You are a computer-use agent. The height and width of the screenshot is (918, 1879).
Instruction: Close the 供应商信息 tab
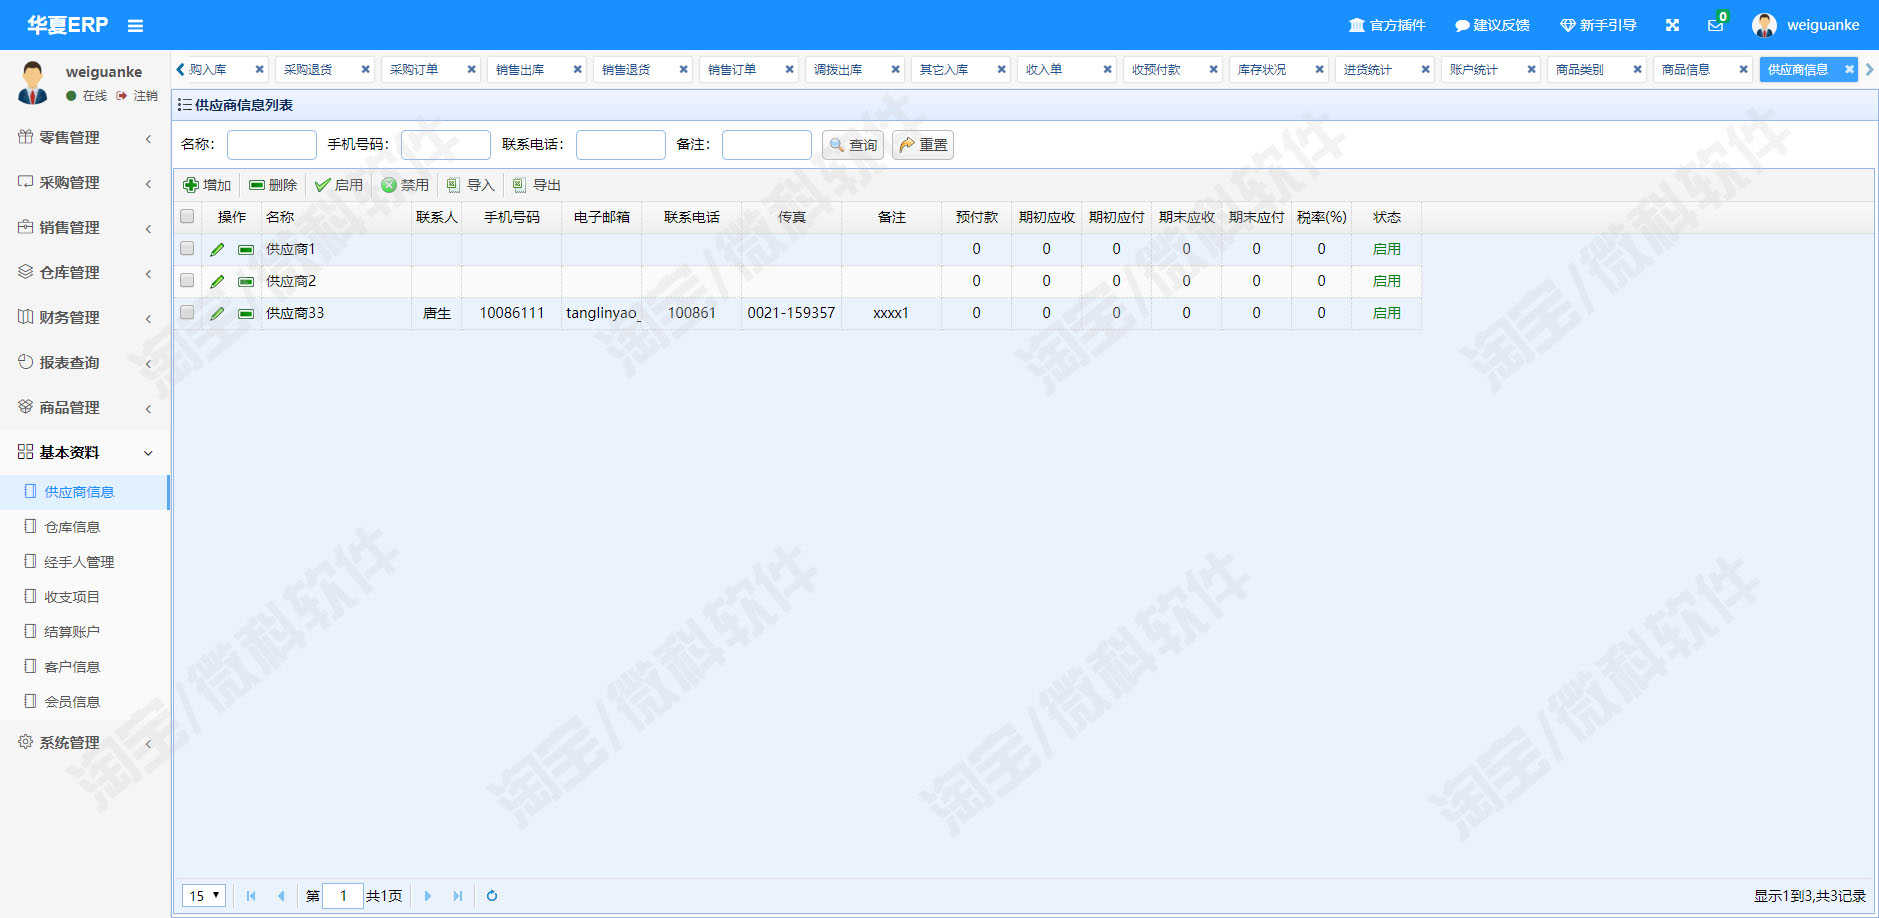coord(1849,70)
